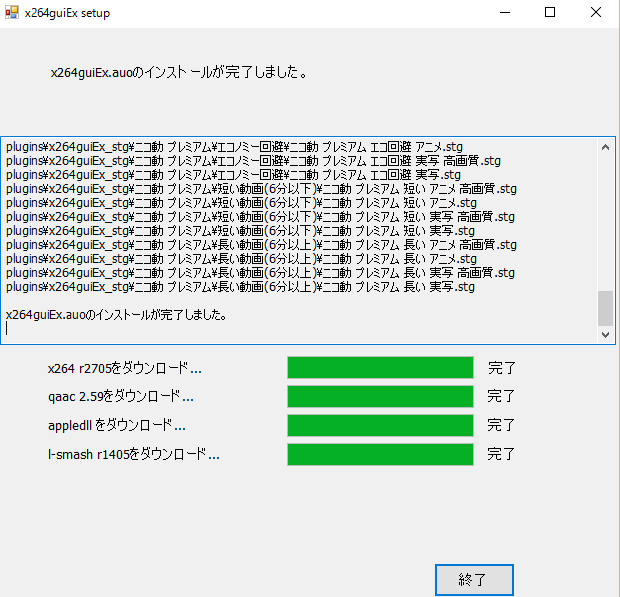The image size is (620, 597).
Task: Click the log scrollbar thumb
Action: point(605,309)
